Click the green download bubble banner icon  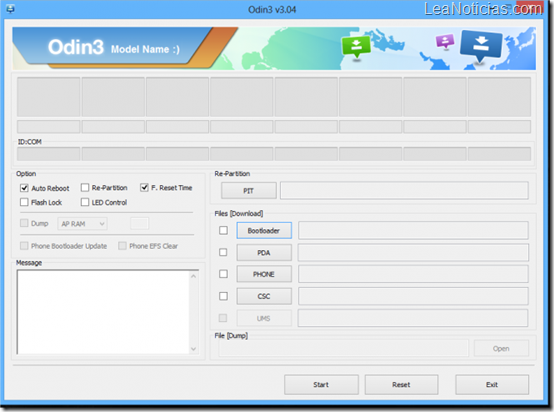[x=356, y=47]
